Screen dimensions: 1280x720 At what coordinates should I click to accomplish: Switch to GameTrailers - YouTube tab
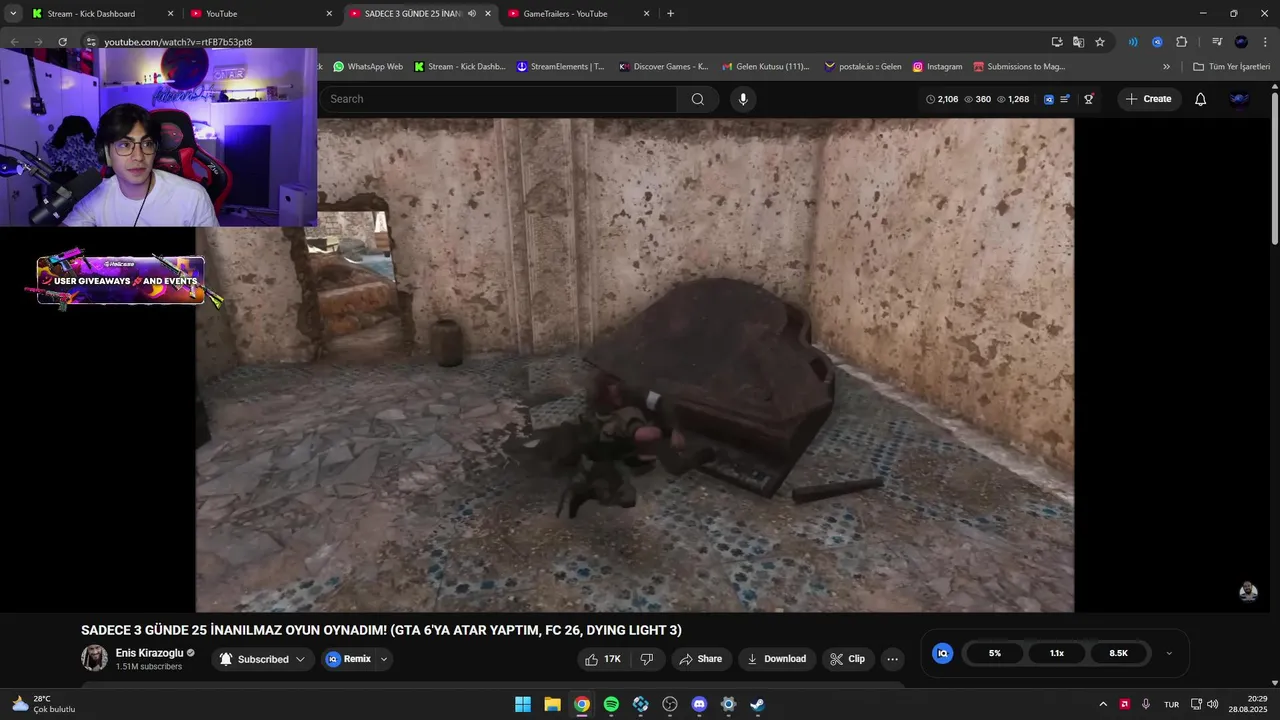point(579,14)
